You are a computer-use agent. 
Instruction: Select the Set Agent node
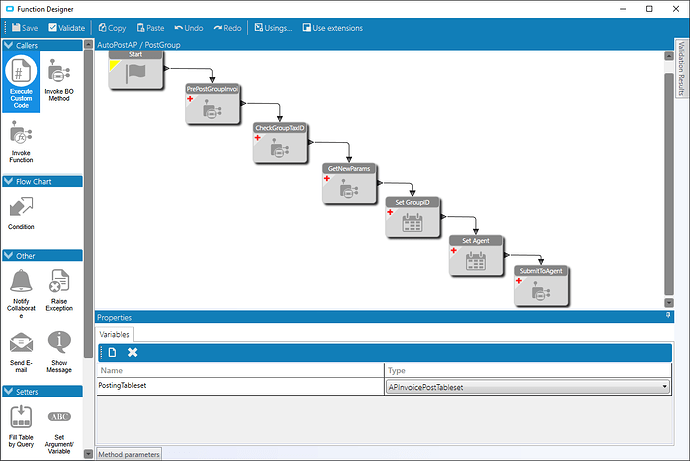(476, 256)
